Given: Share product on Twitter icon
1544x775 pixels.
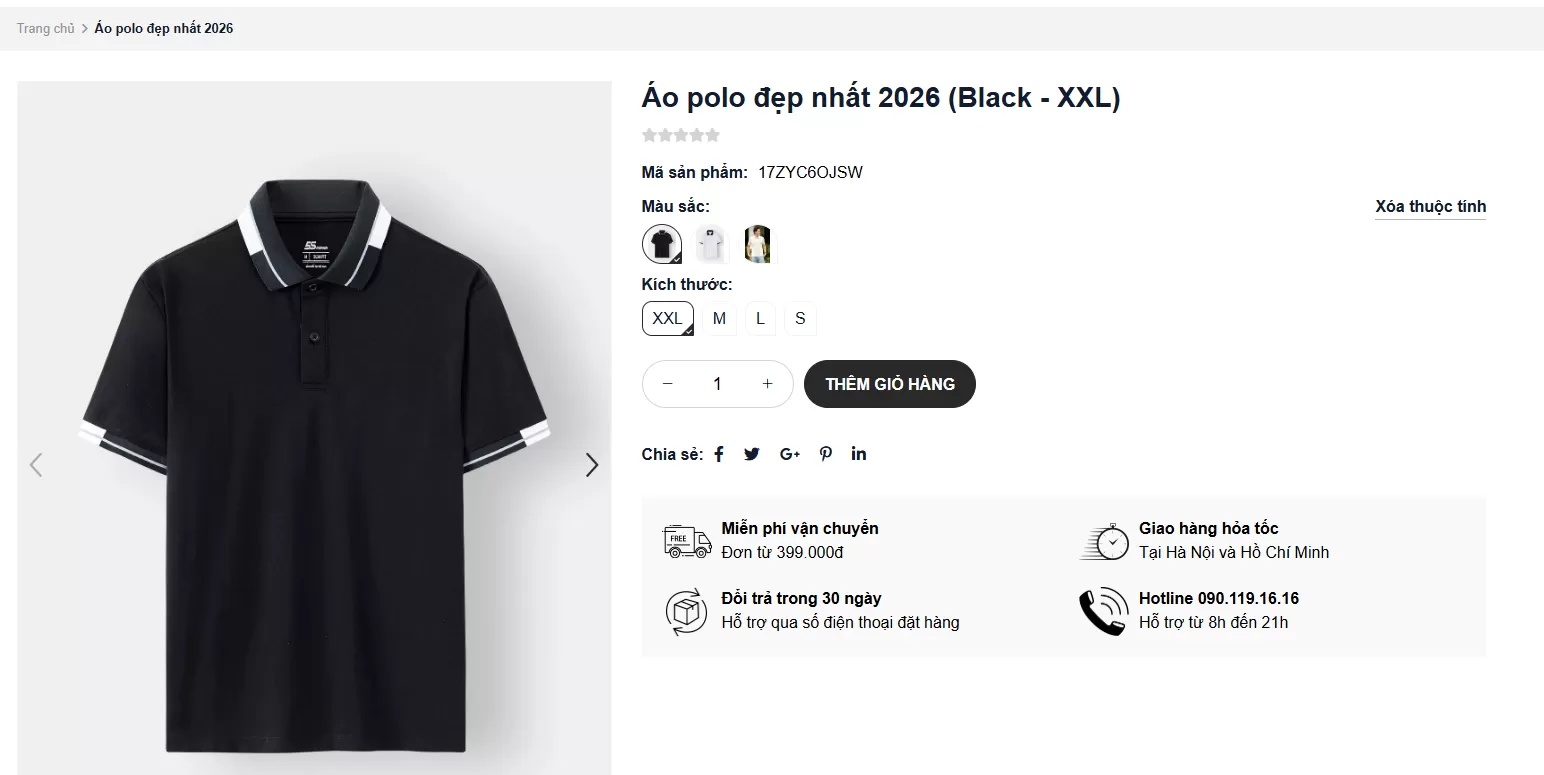Looking at the screenshot, I should (x=752, y=454).
